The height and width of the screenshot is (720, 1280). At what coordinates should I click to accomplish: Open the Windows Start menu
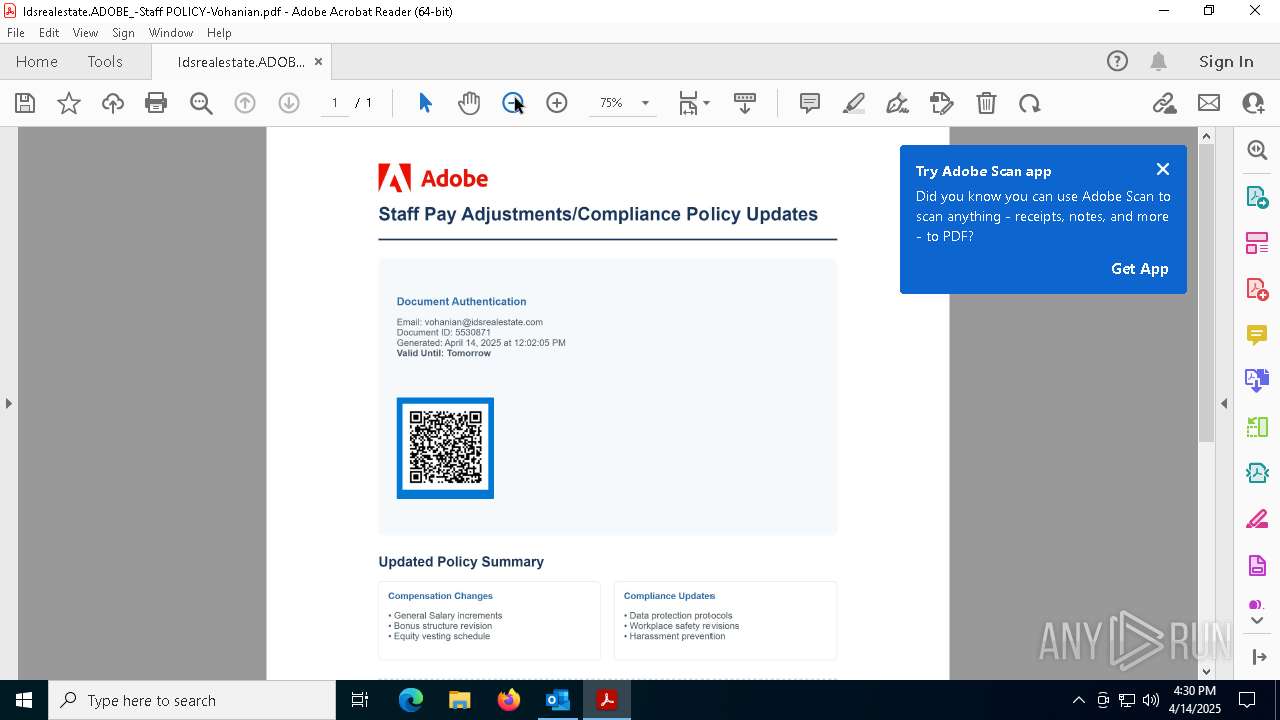point(24,700)
